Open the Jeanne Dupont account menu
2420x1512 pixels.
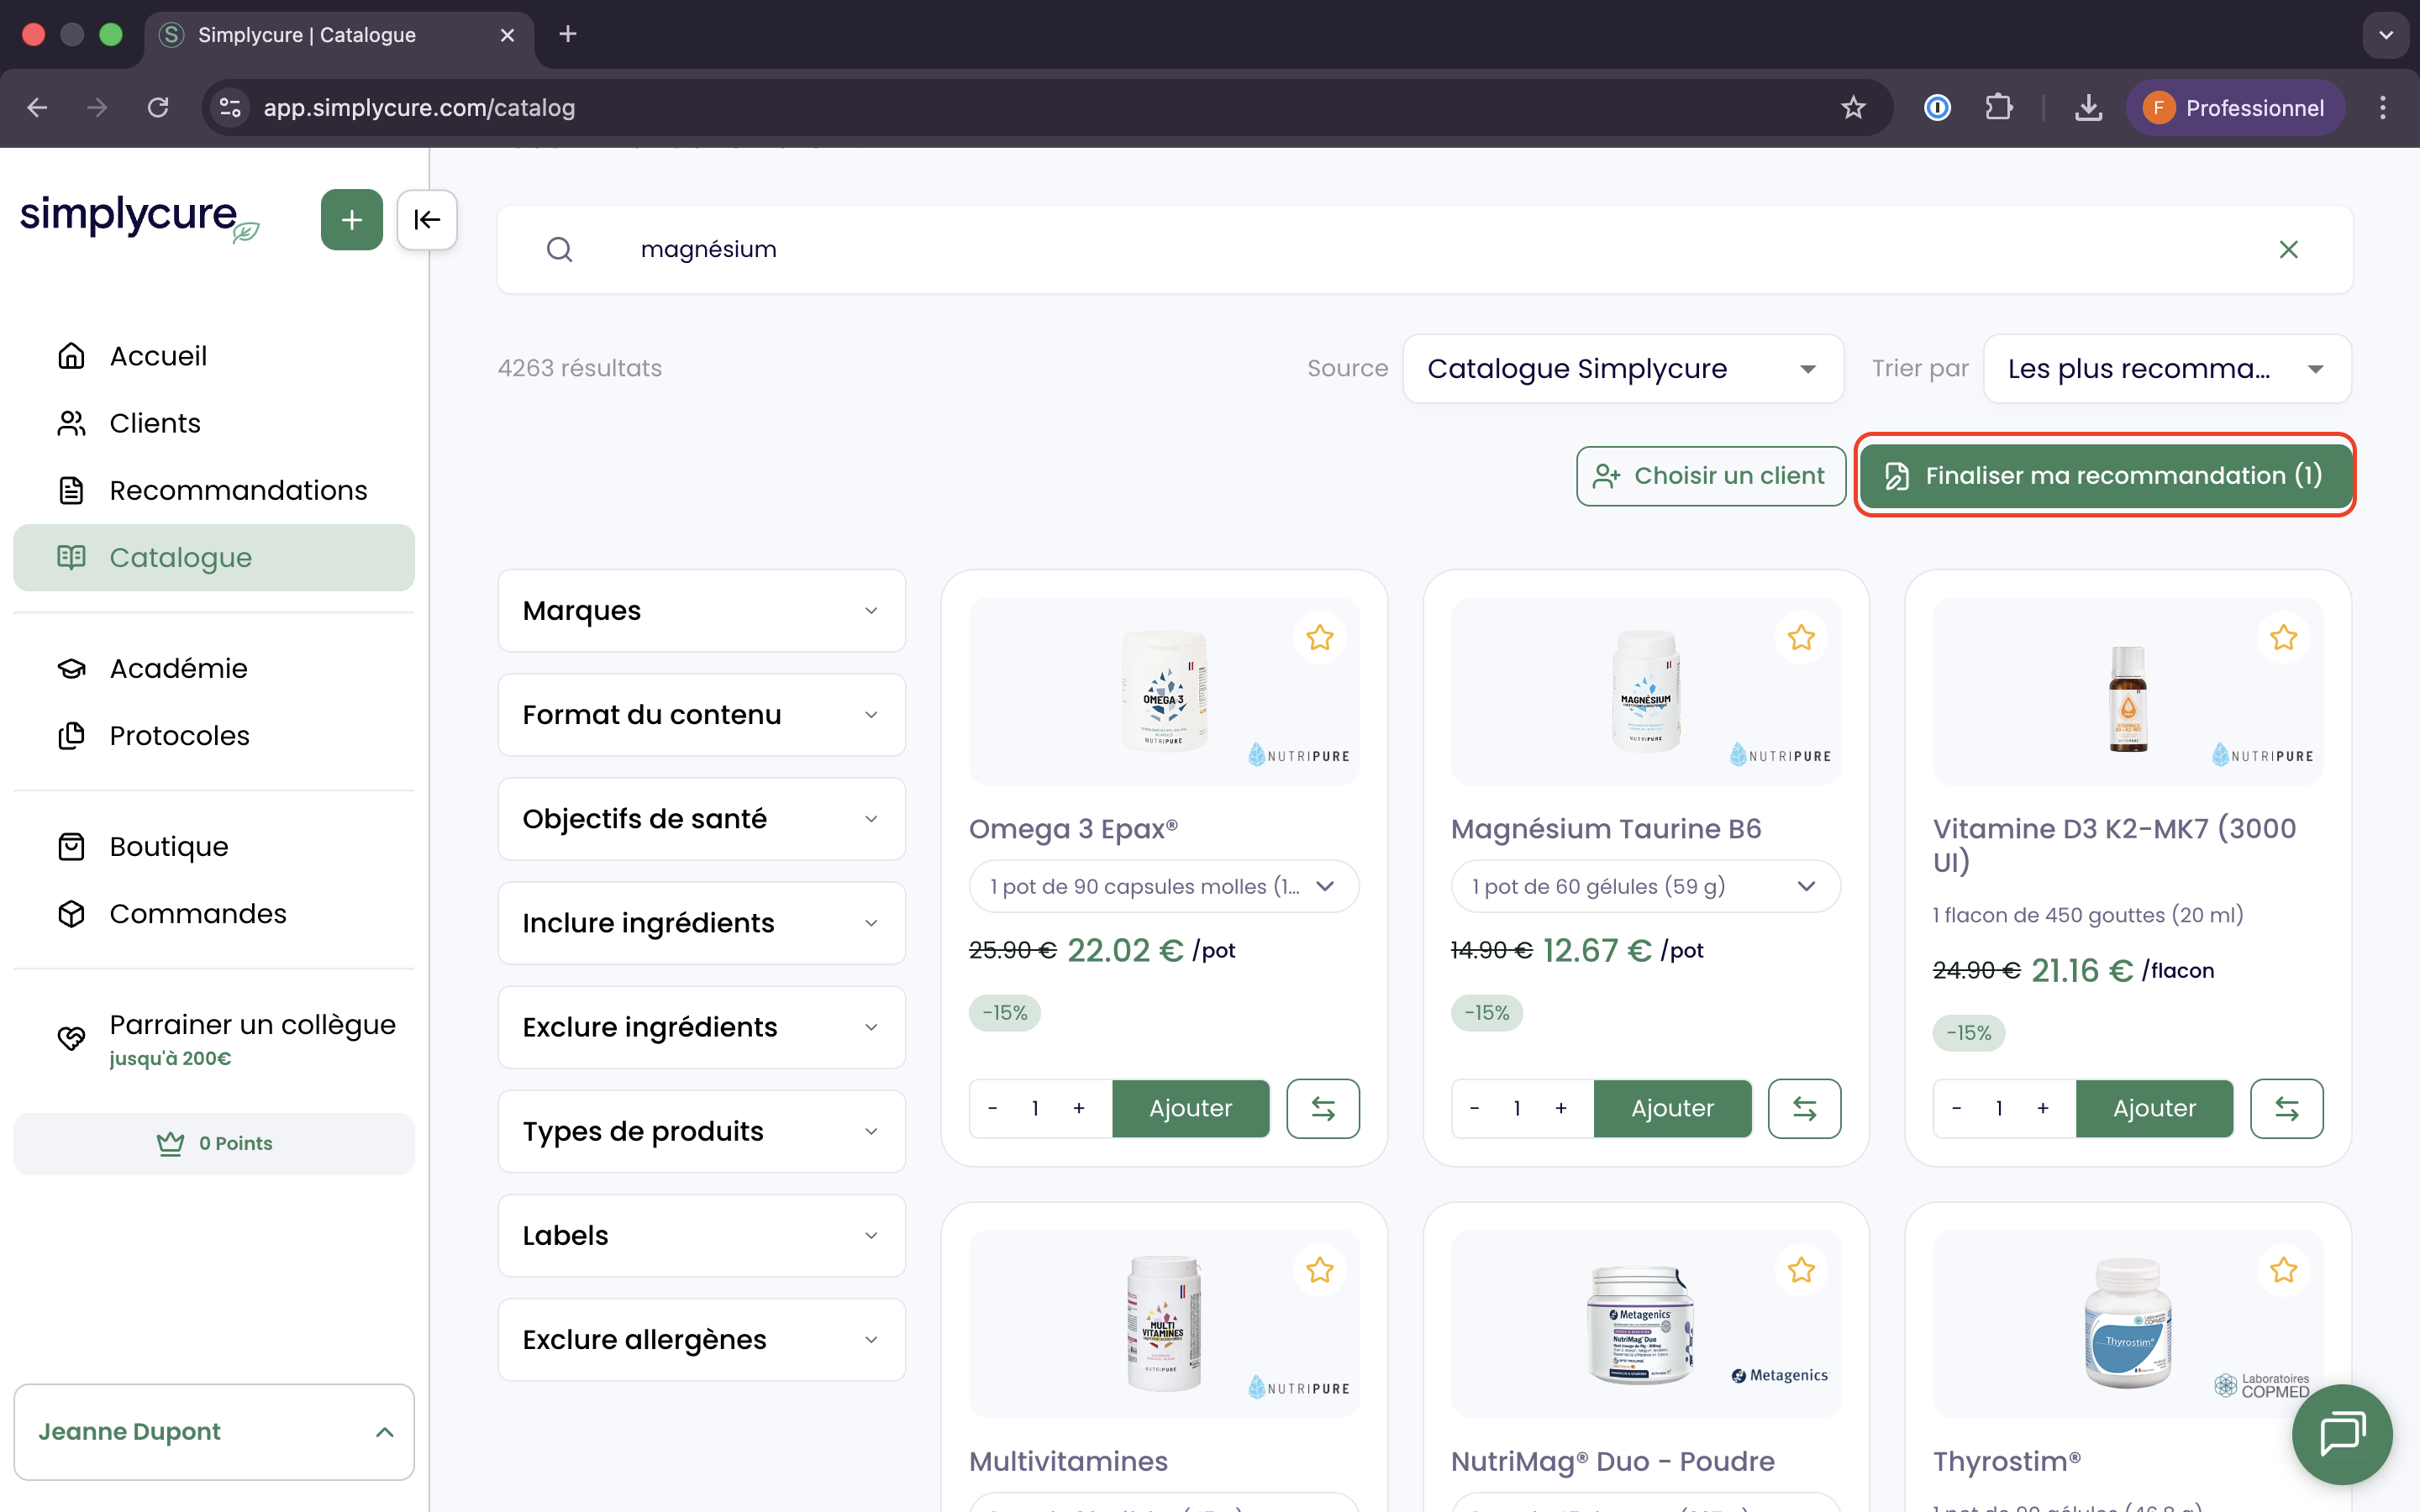[x=214, y=1432]
